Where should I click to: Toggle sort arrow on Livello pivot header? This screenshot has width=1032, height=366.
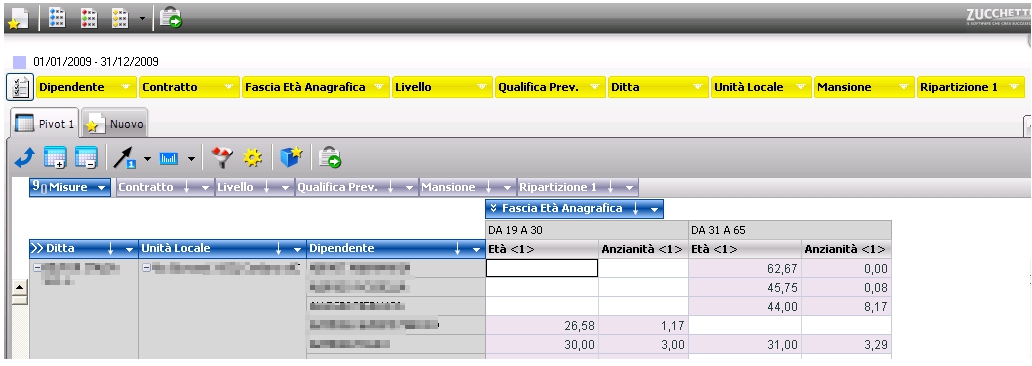[267, 188]
